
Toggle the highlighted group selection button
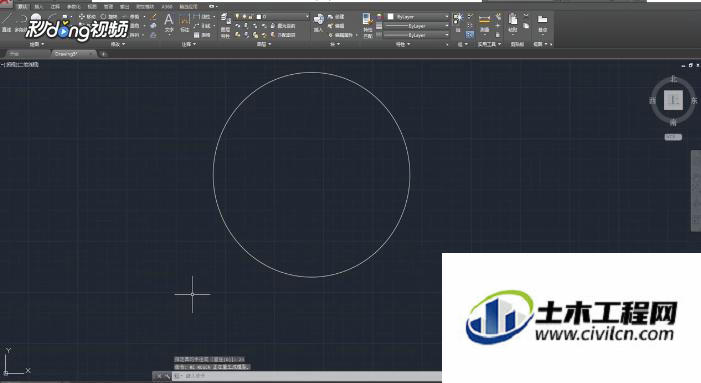pyautogui.click(x=470, y=34)
